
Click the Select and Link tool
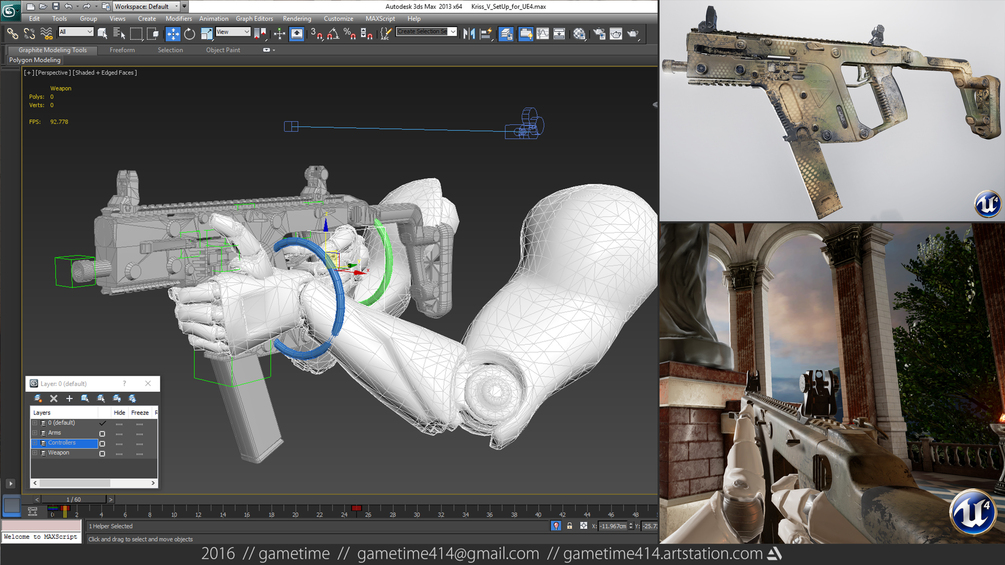pos(12,33)
